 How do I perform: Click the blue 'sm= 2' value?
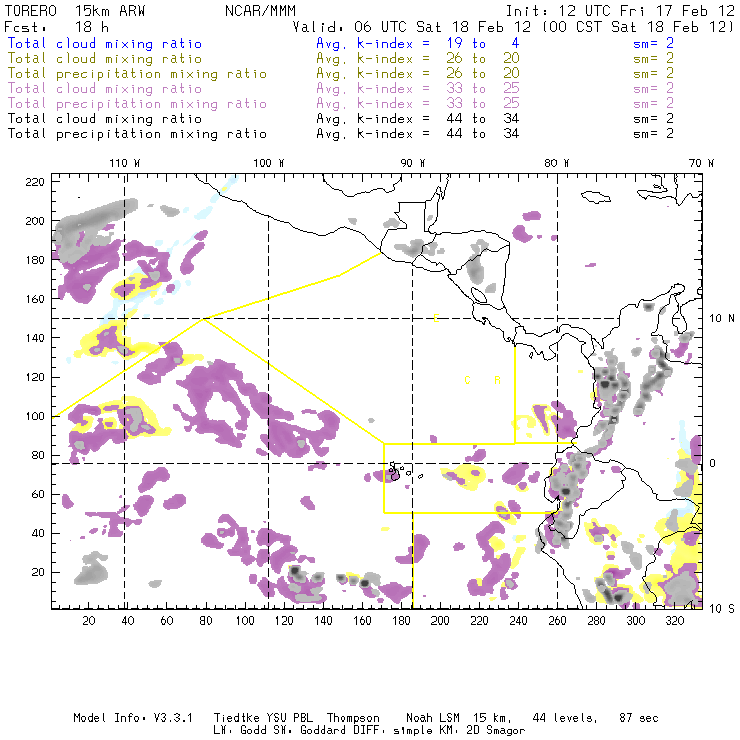[653, 44]
